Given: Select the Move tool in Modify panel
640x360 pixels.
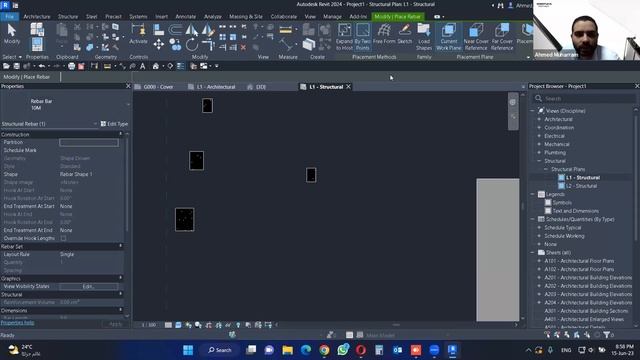Looking at the screenshot, I should [159, 44].
